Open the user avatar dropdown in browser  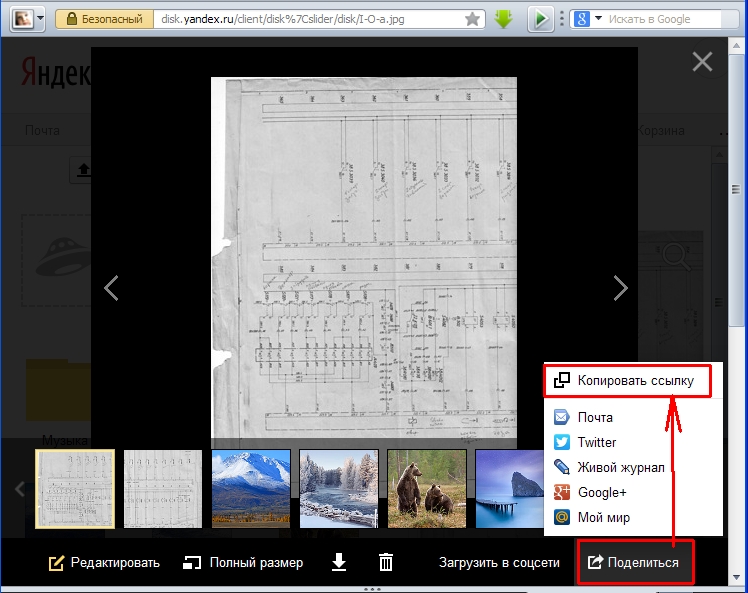point(28,19)
